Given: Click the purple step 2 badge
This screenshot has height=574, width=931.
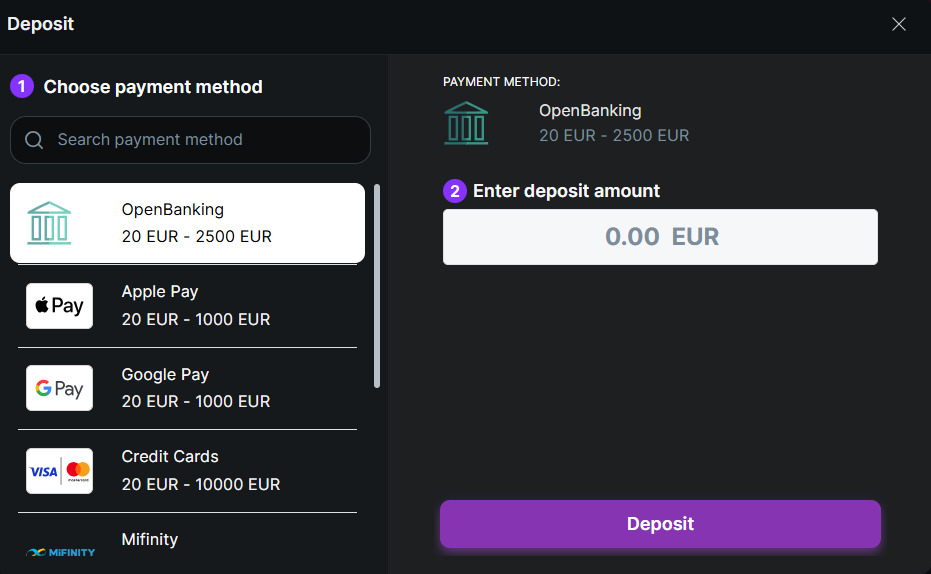Looking at the screenshot, I should point(455,191).
